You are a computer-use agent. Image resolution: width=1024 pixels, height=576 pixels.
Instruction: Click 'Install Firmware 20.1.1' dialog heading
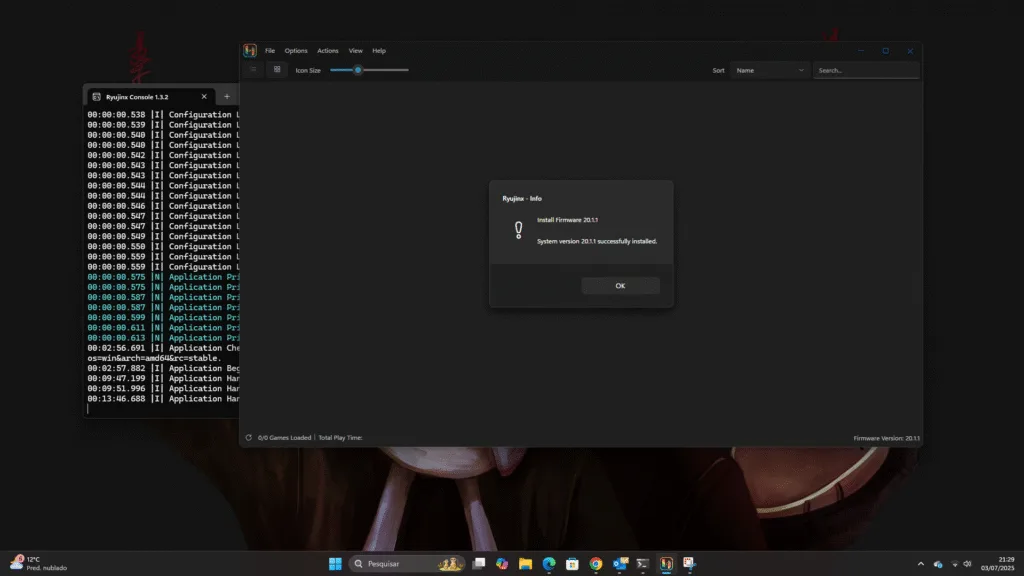coord(567,220)
